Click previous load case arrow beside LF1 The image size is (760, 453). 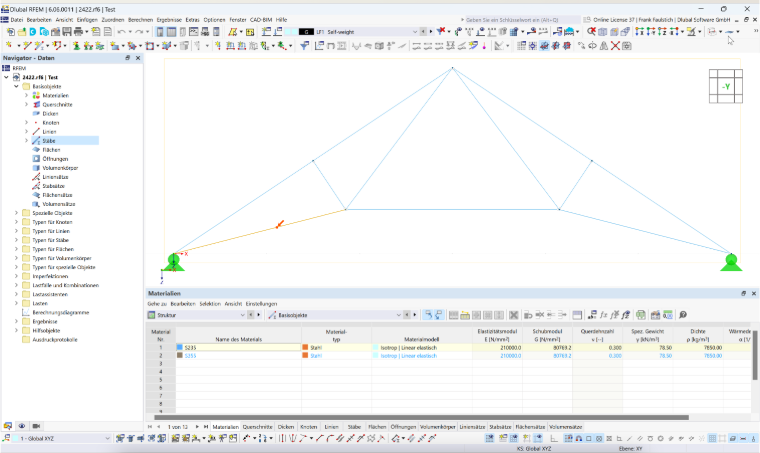(x=423, y=31)
